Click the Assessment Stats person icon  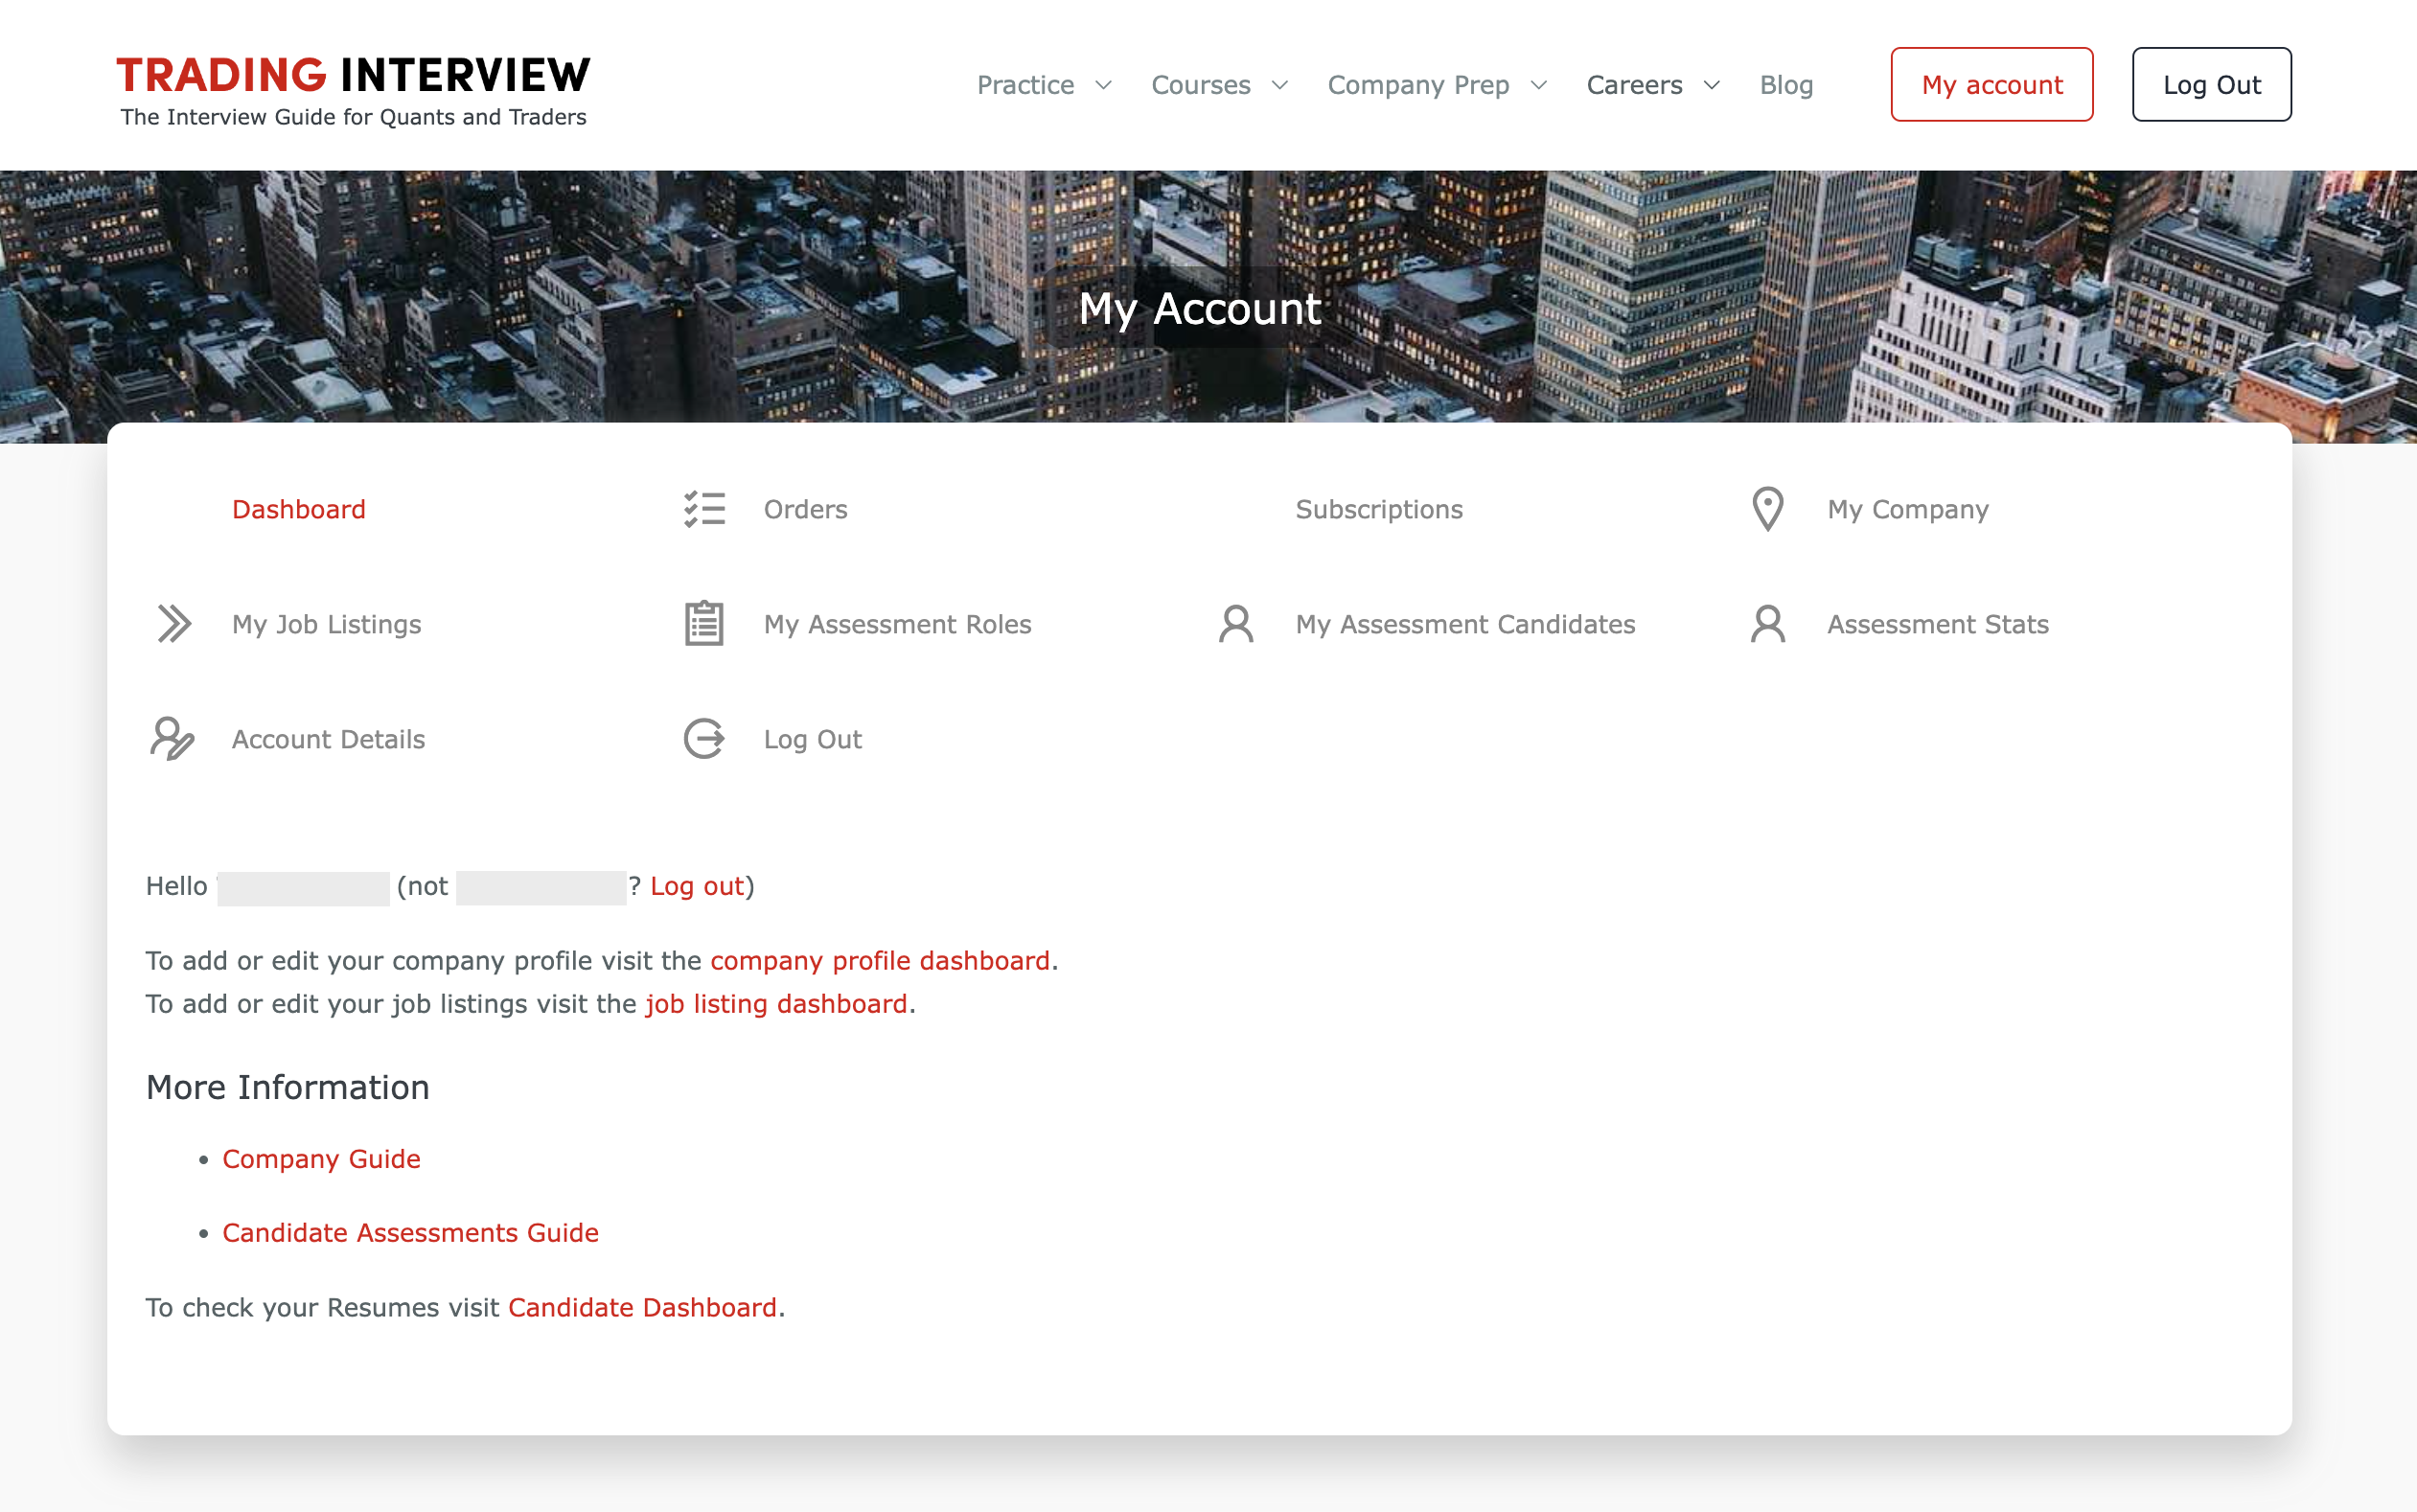click(1767, 624)
